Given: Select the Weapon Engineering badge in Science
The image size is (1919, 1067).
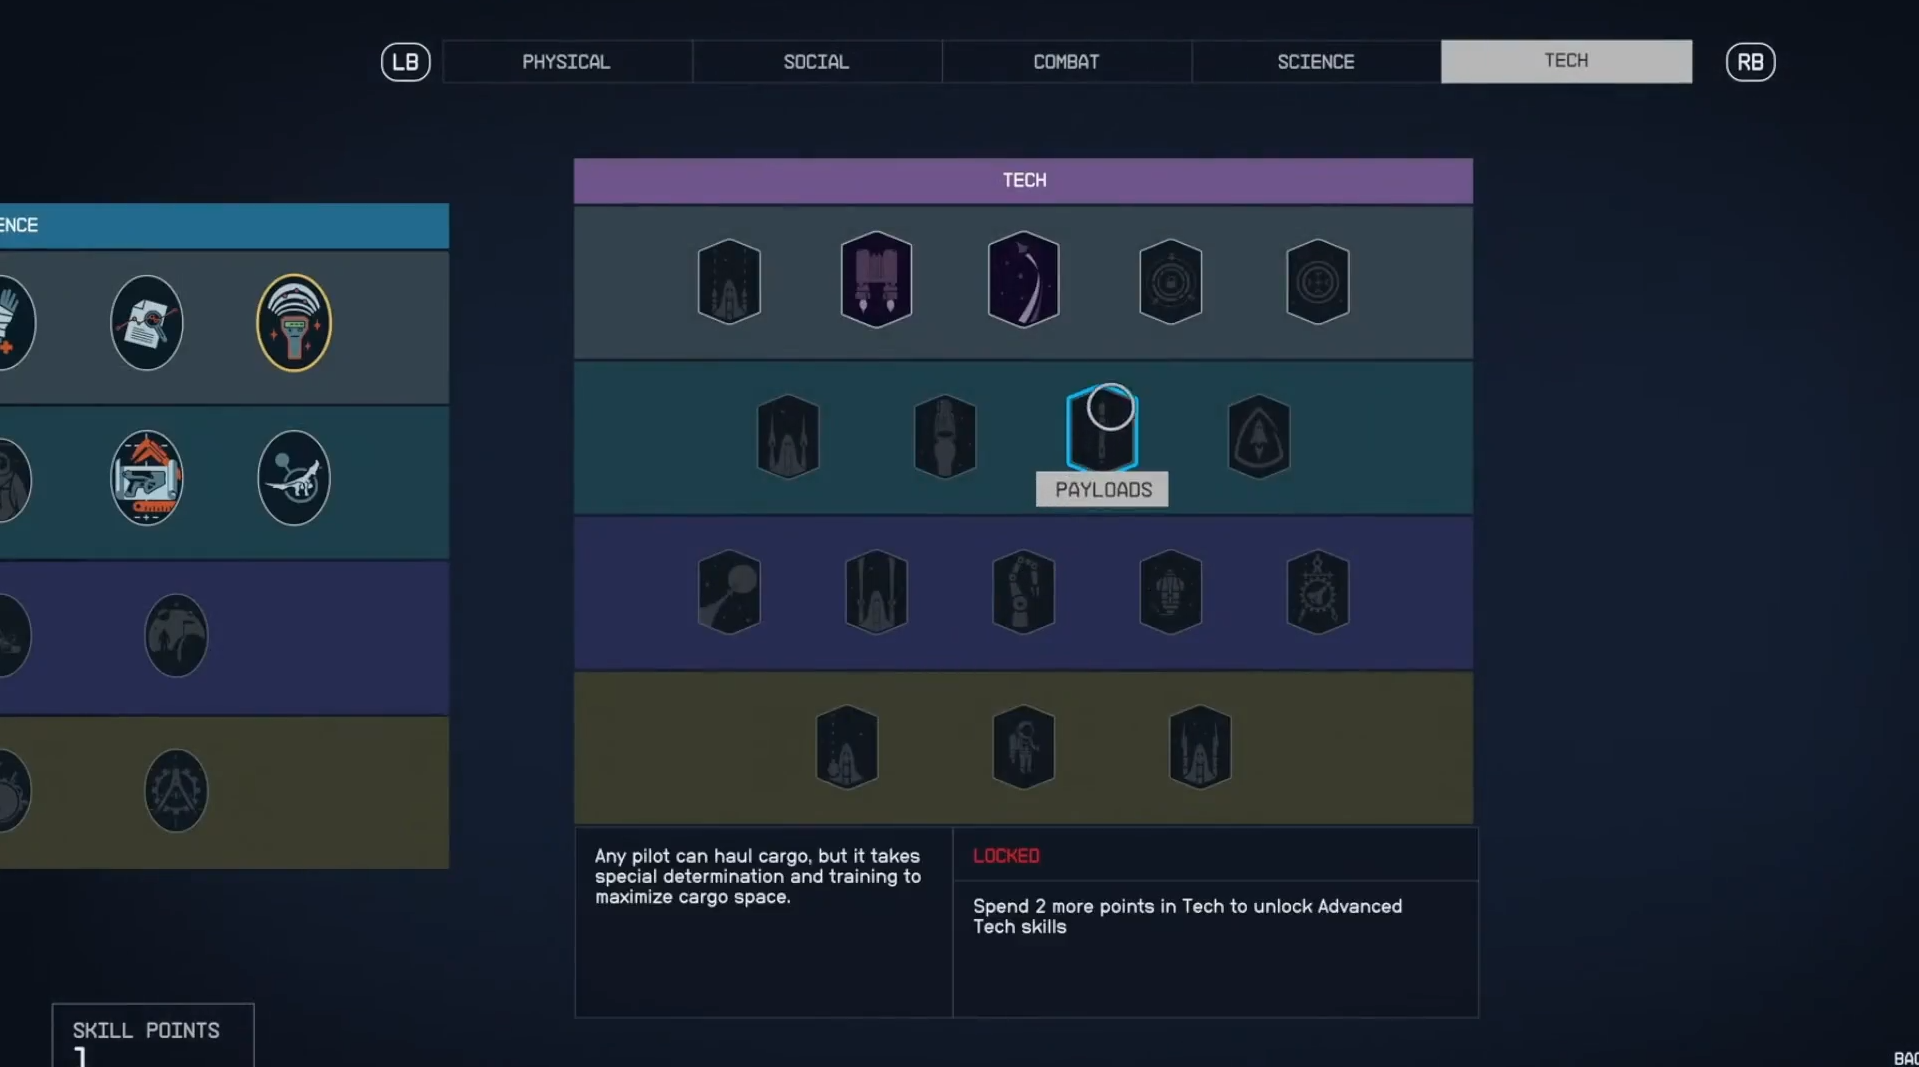Looking at the screenshot, I should [x=147, y=478].
